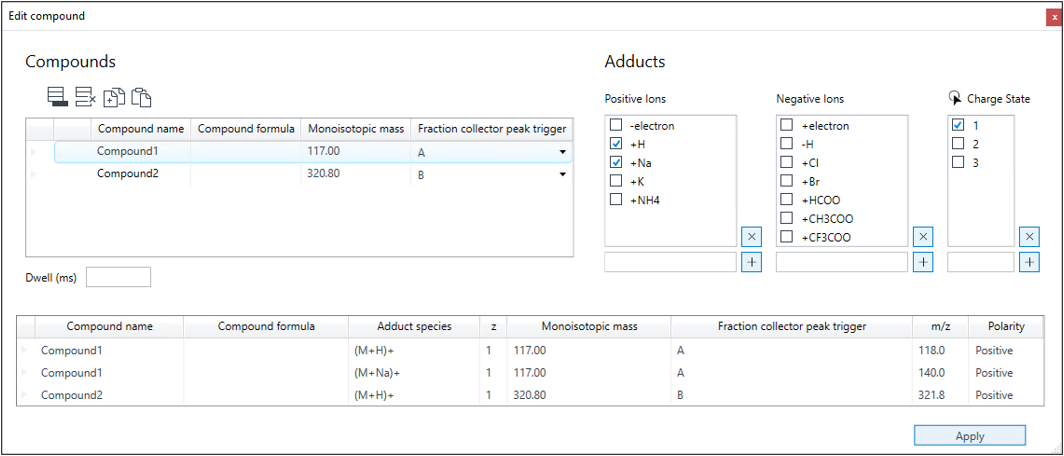This screenshot has height=456, width=1064.
Task: Enable the +K positive ion checkbox
Action: (615, 181)
